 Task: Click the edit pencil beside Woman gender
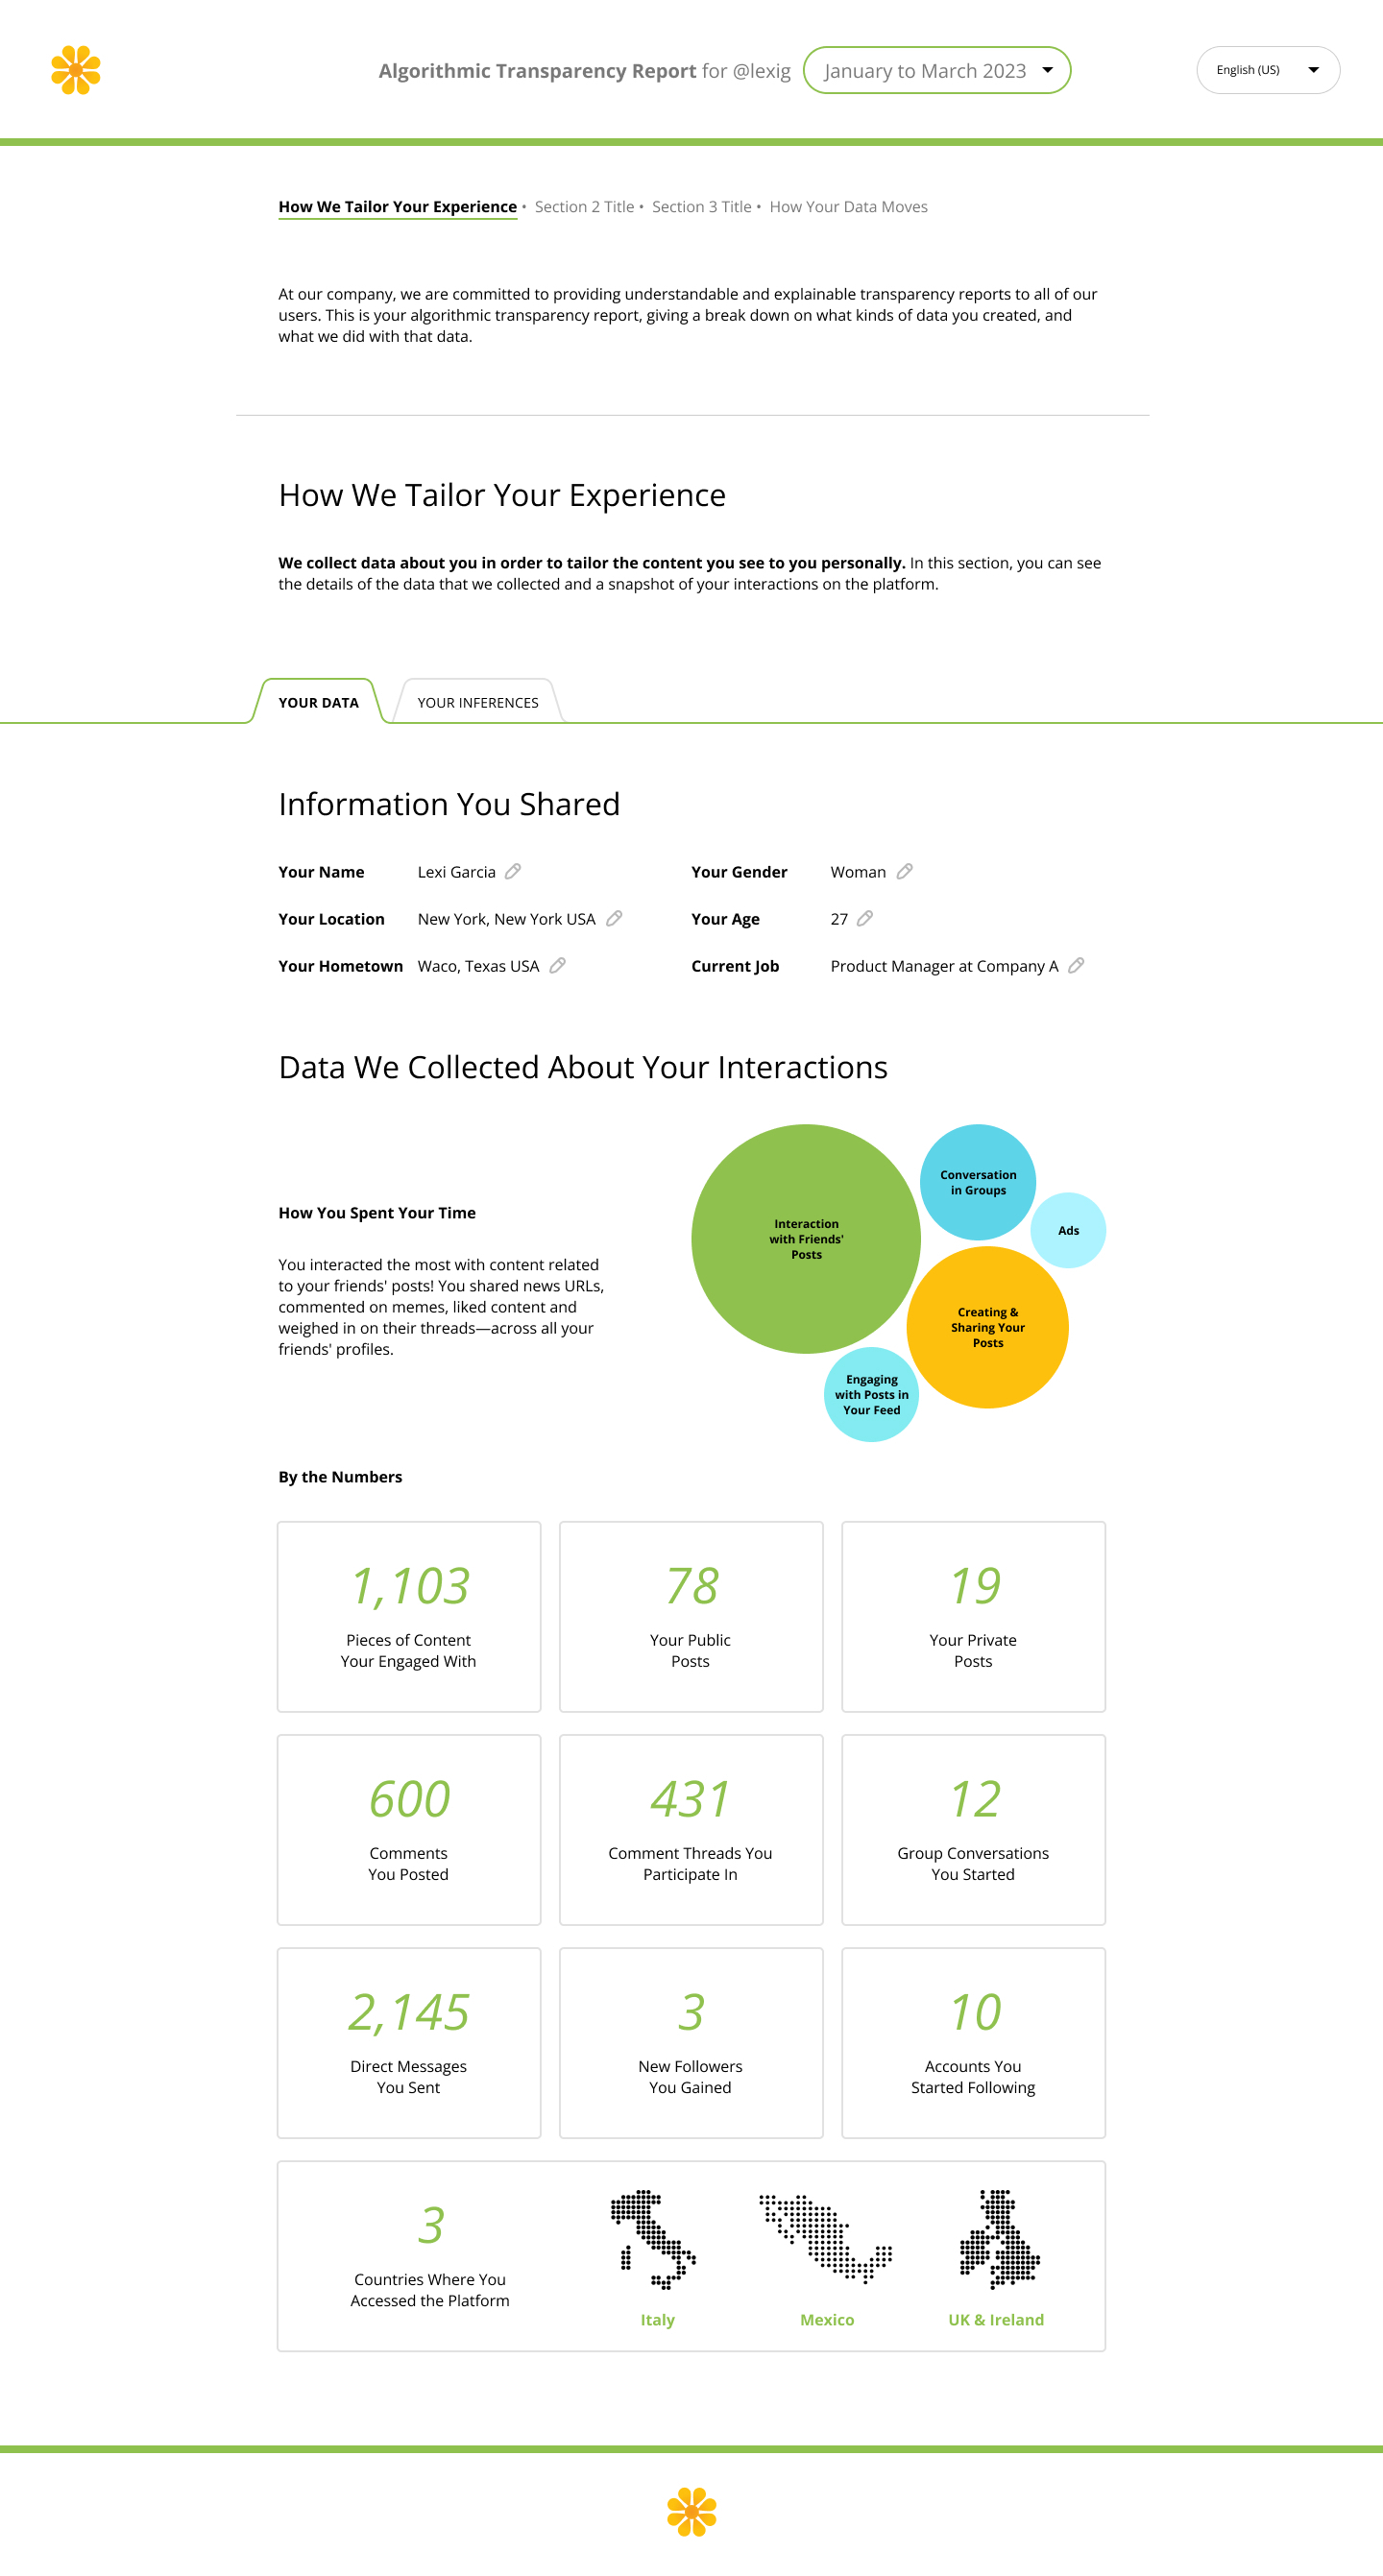(904, 871)
